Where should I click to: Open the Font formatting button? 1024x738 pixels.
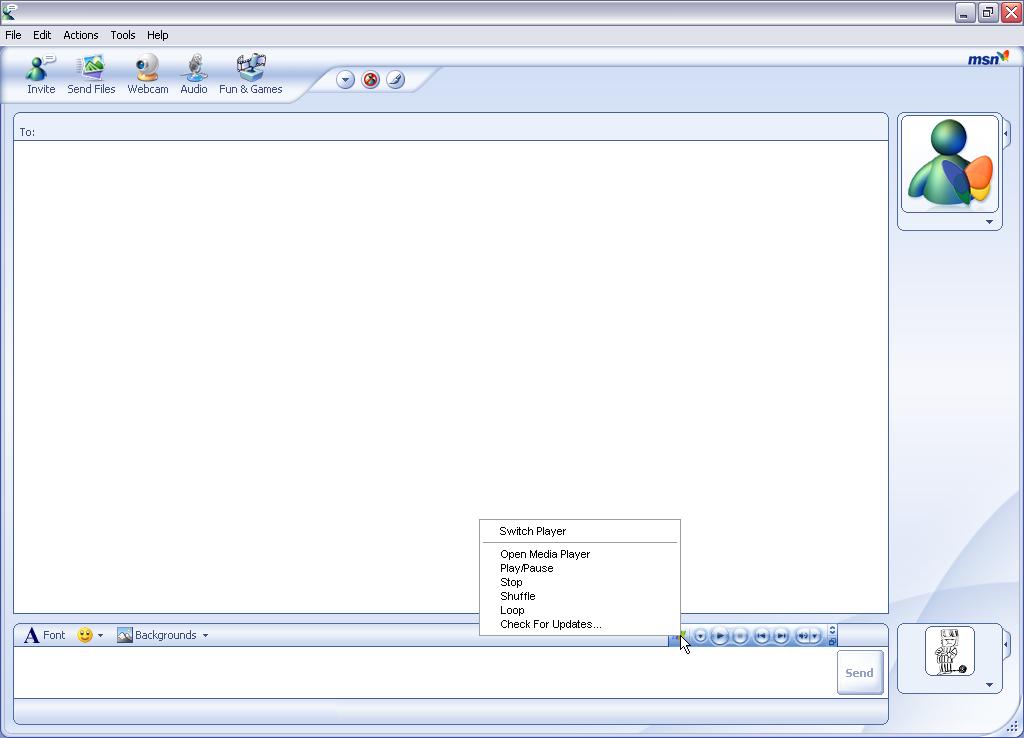[44, 635]
